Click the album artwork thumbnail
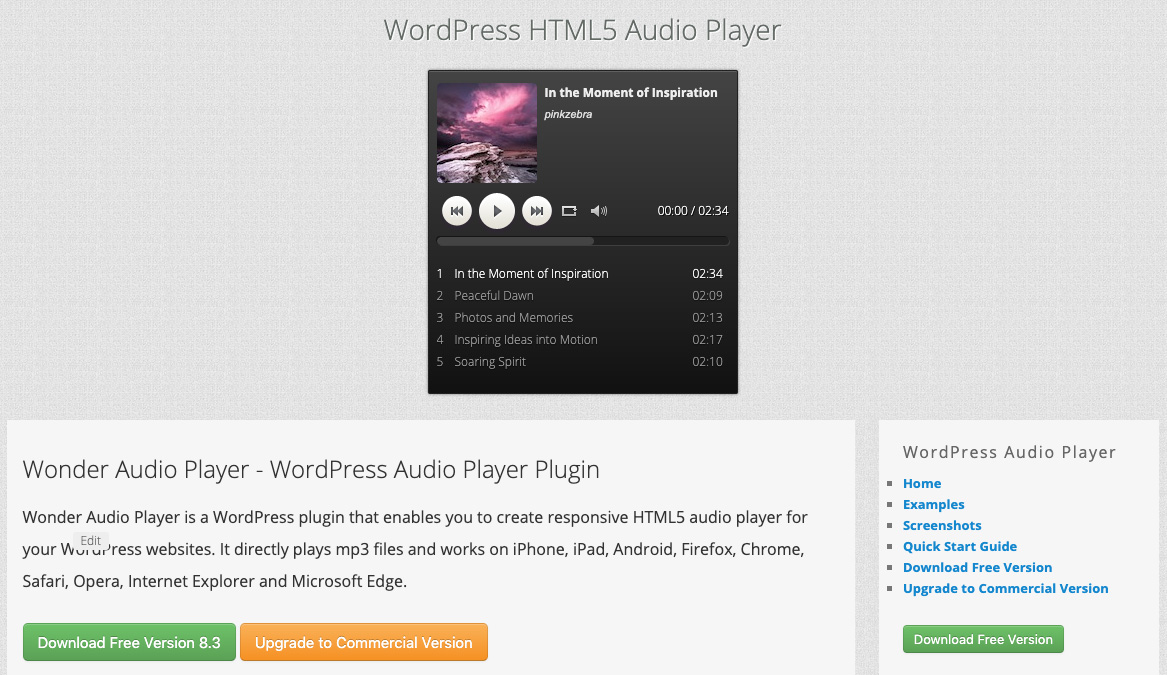1167x675 pixels. pos(486,132)
